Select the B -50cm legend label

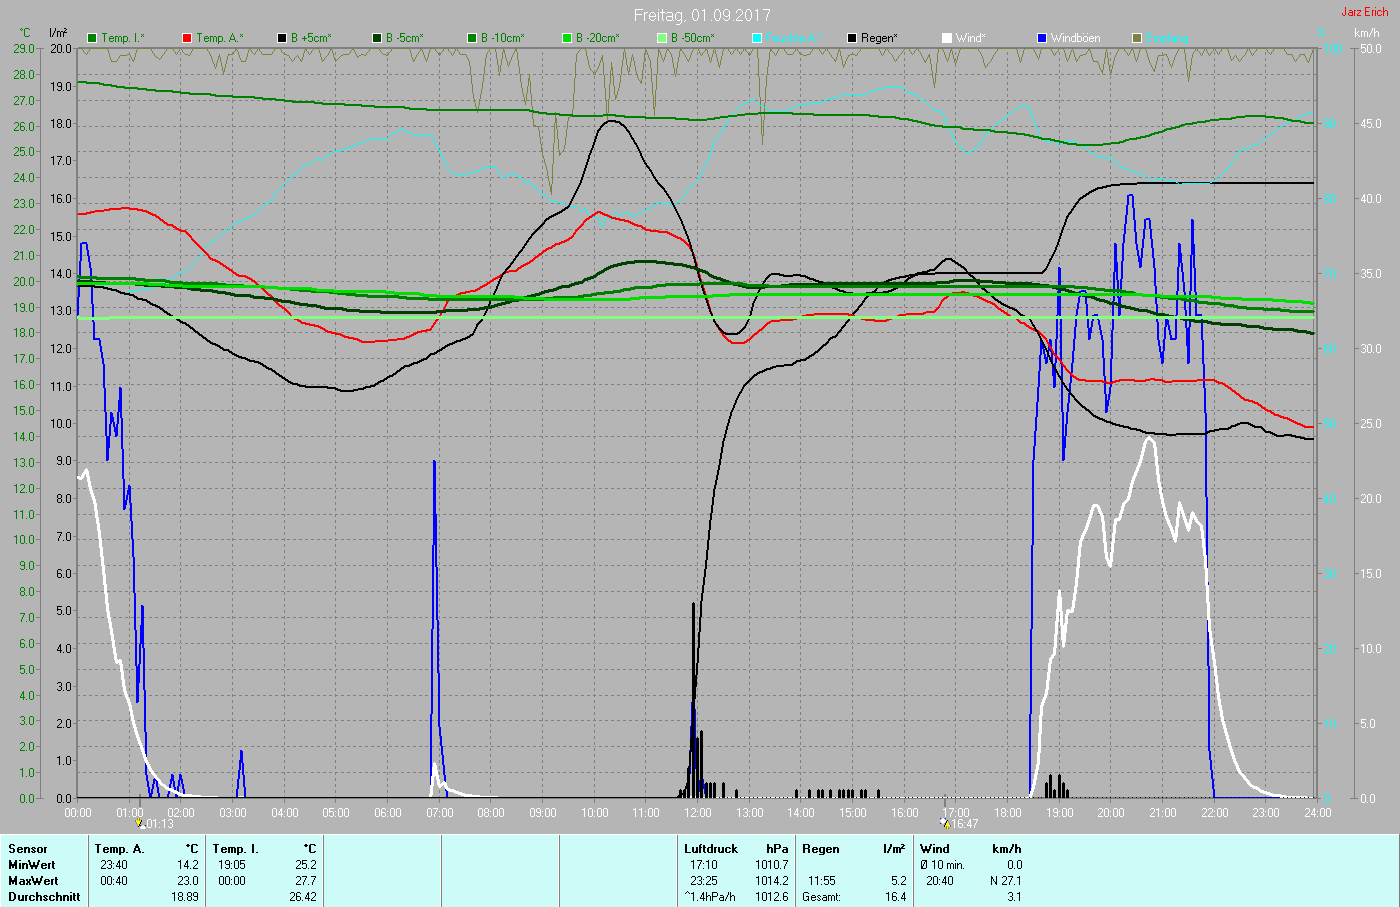pos(692,38)
